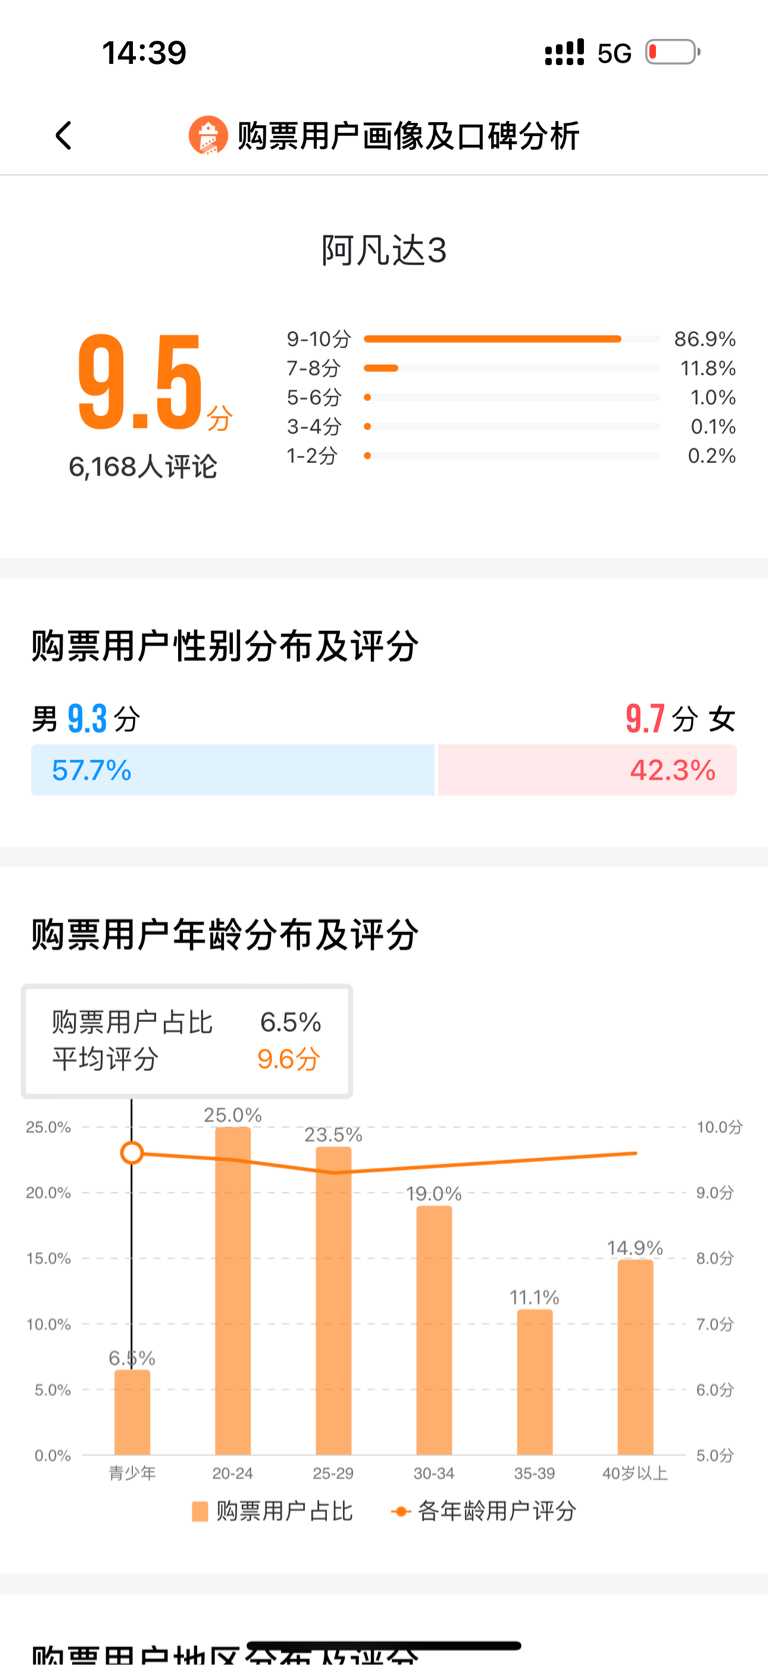
Task: Select the 30-34 age bar
Action: 434,1330
